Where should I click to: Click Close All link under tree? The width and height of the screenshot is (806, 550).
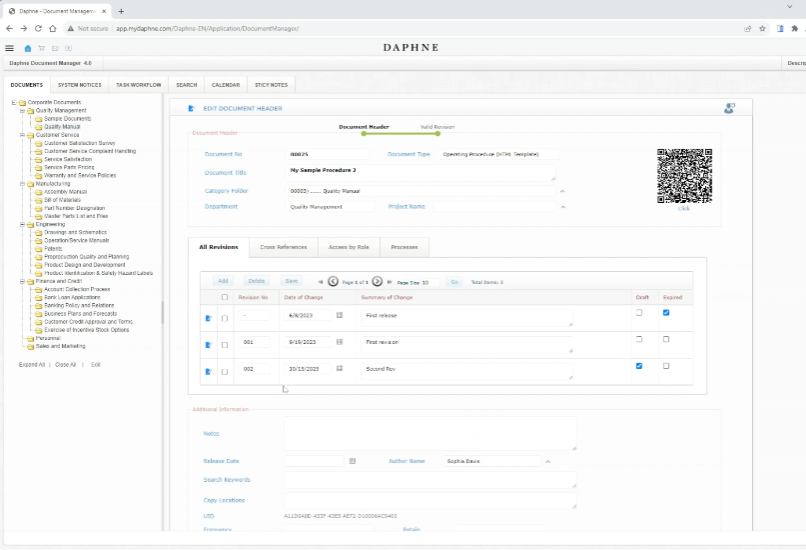pyautogui.click(x=65, y=364)
